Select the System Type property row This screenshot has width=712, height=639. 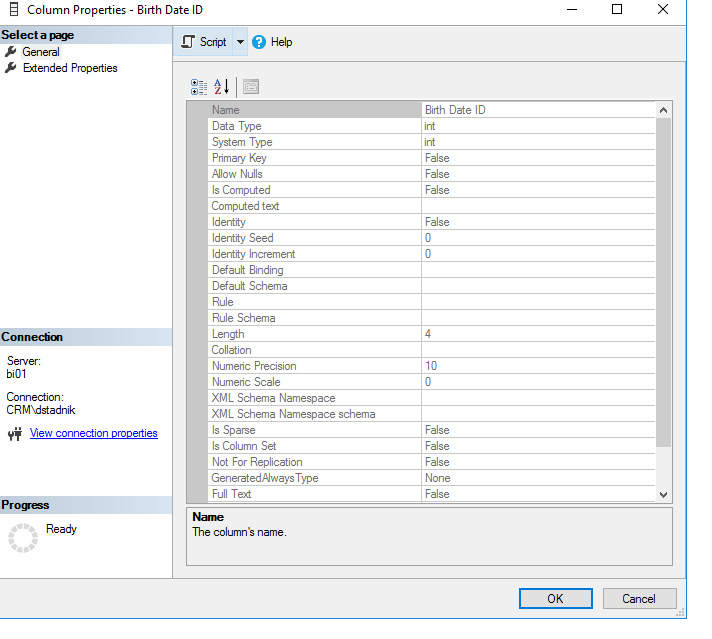tap(431, 142)
